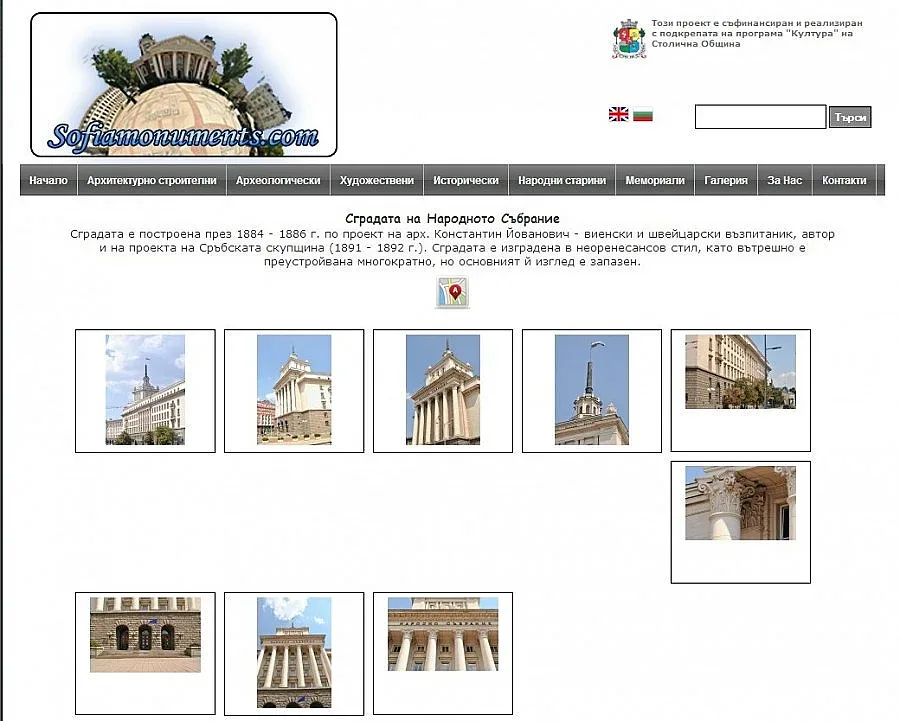
Task: Open the Народни старини menu item
Action: pyautogui.click(x=562, y=181)
